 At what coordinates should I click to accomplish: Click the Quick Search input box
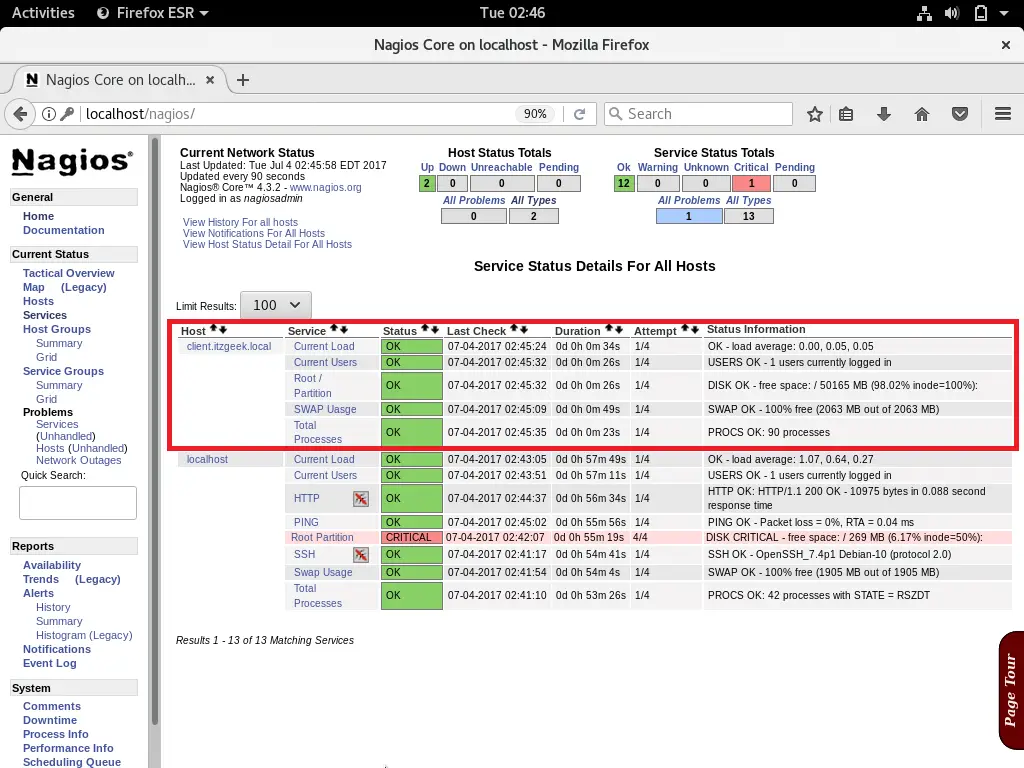click(78, 503)
